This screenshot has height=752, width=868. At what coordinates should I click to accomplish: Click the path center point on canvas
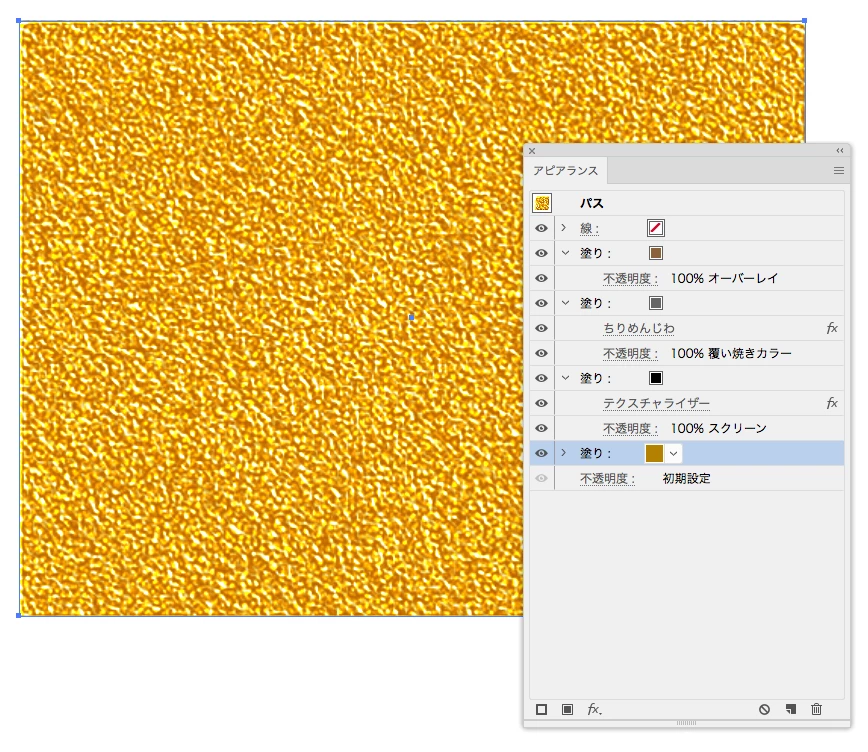point(411,317)
